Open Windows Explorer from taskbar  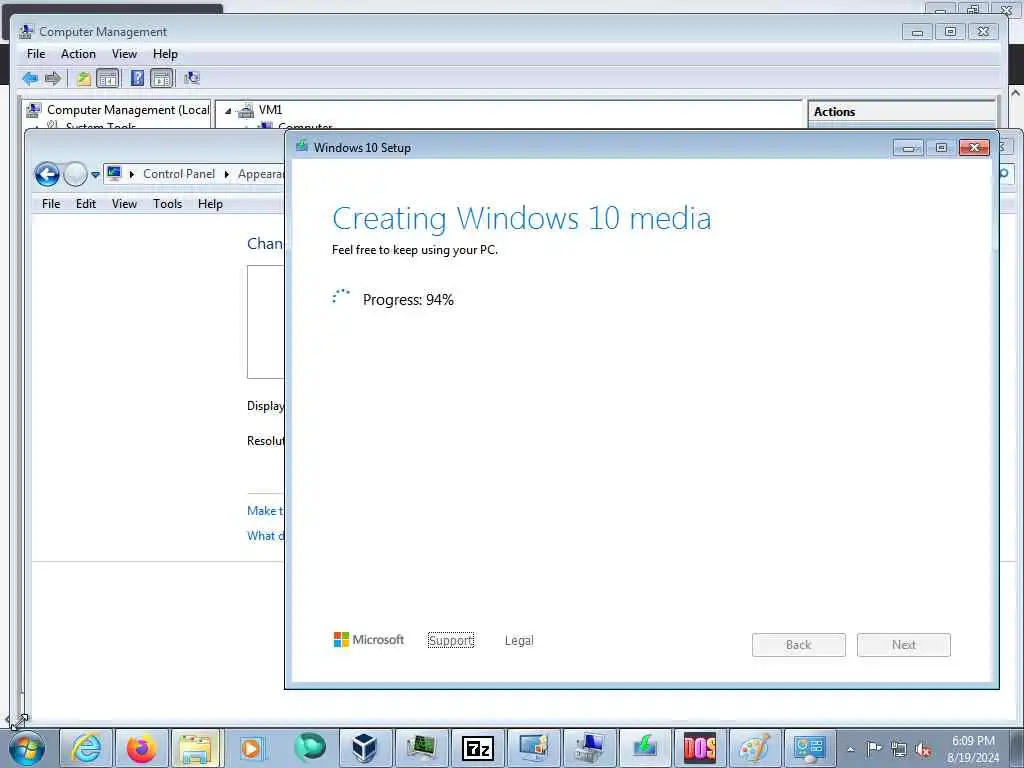196,748
